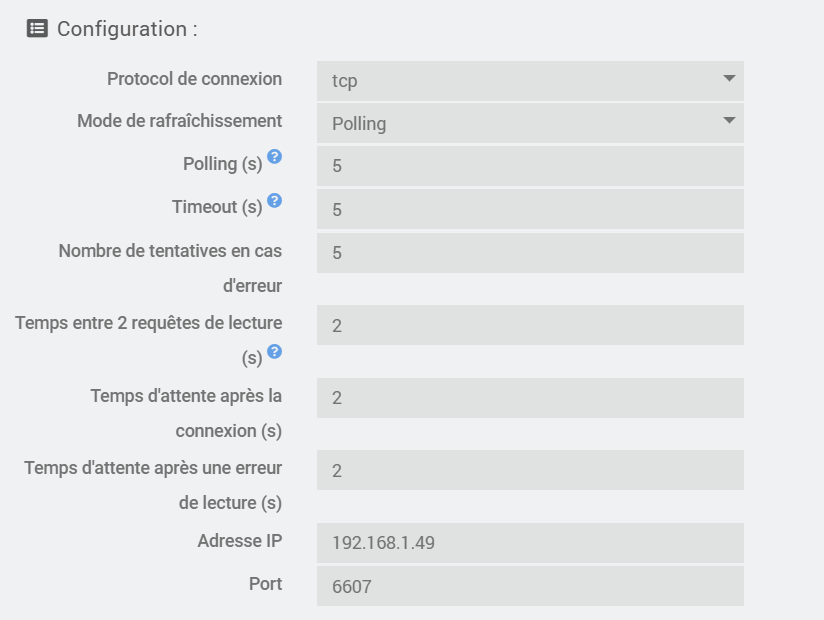Screen dimensions: 824x620
Task: Click dropdown arrow beside Polling value
Action: point(729,121)
